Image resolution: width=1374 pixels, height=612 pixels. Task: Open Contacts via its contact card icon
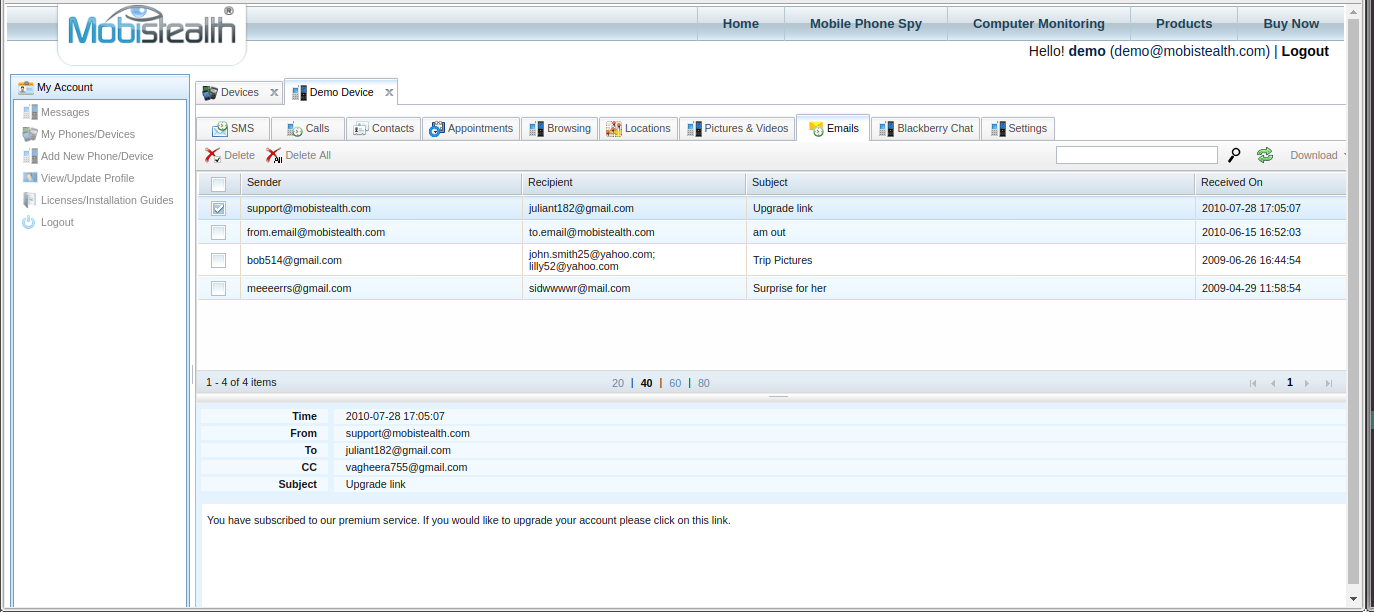[361, 129]
